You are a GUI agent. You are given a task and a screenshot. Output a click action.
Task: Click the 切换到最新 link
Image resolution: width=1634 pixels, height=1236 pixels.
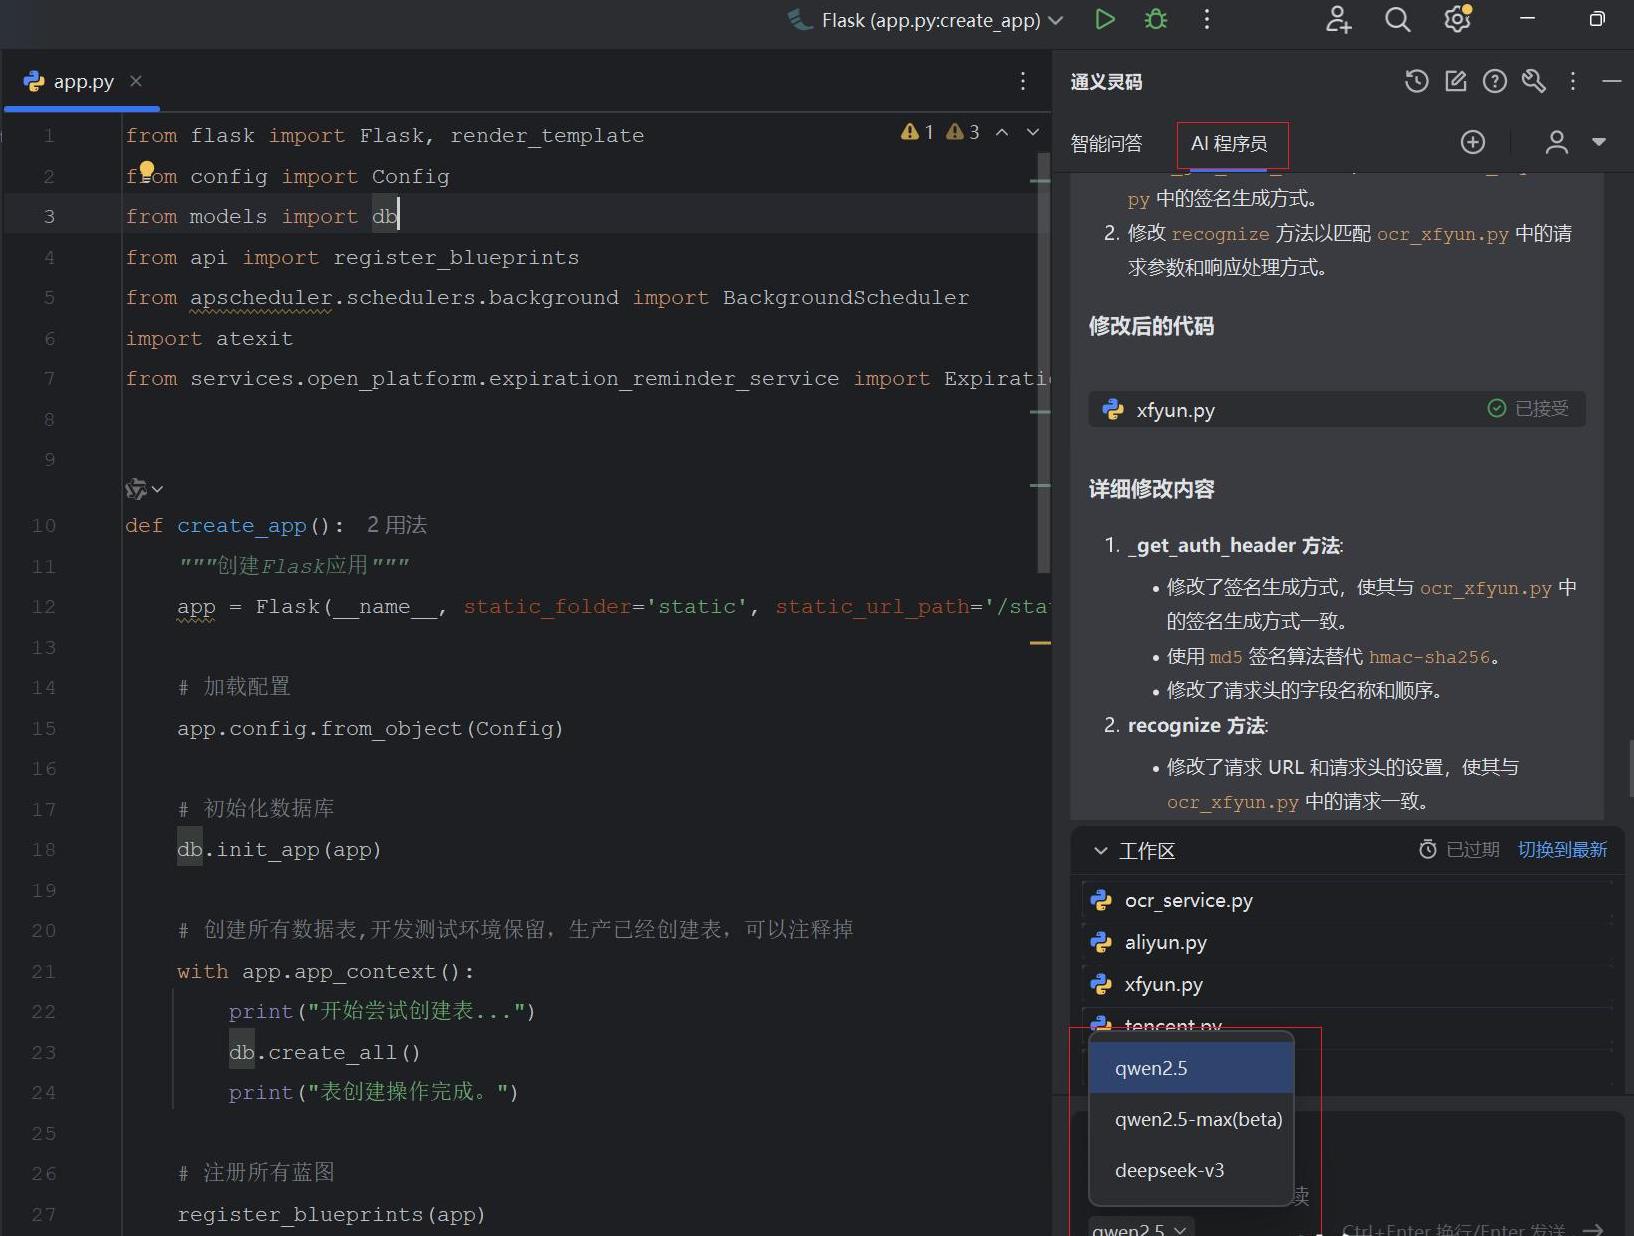click(1562, 850)
